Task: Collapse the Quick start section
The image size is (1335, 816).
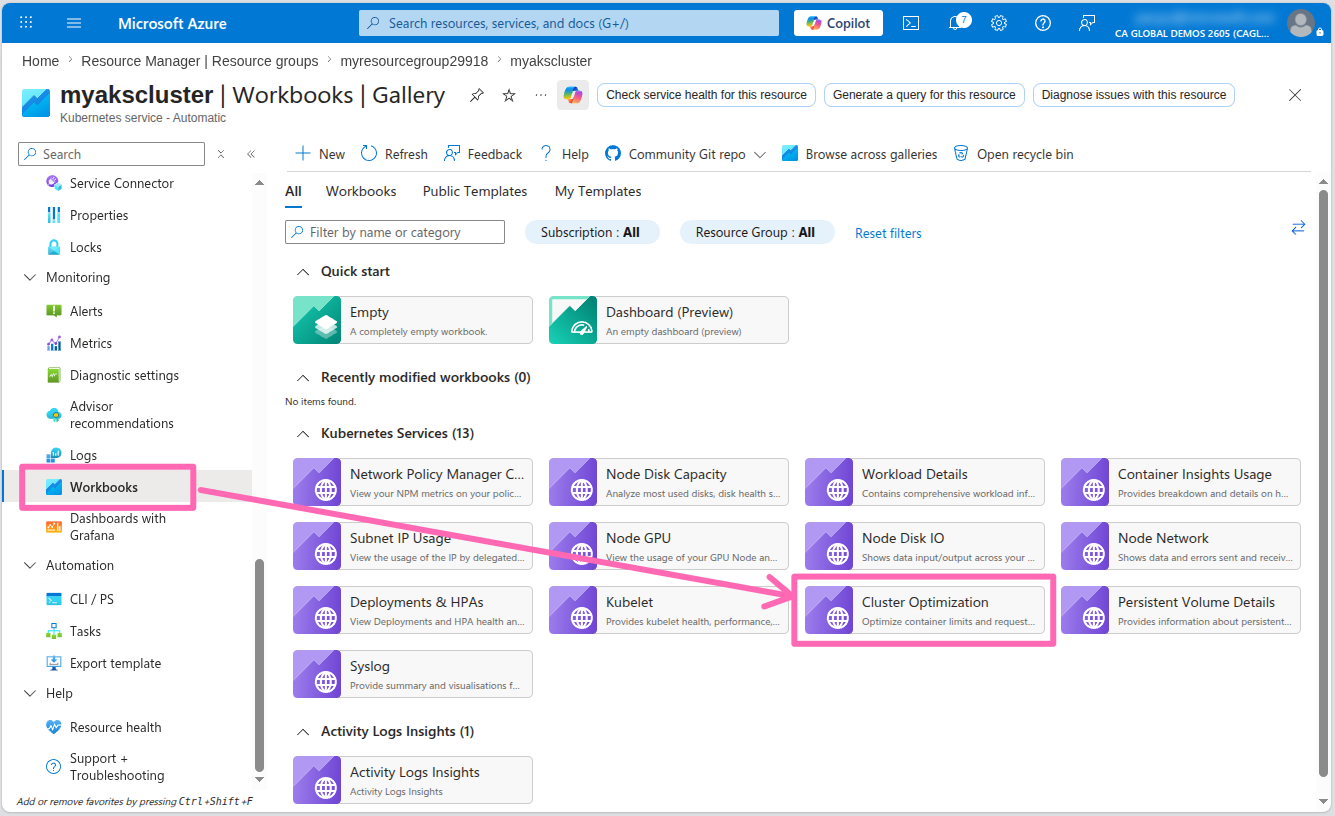Action: click(302, 272)
